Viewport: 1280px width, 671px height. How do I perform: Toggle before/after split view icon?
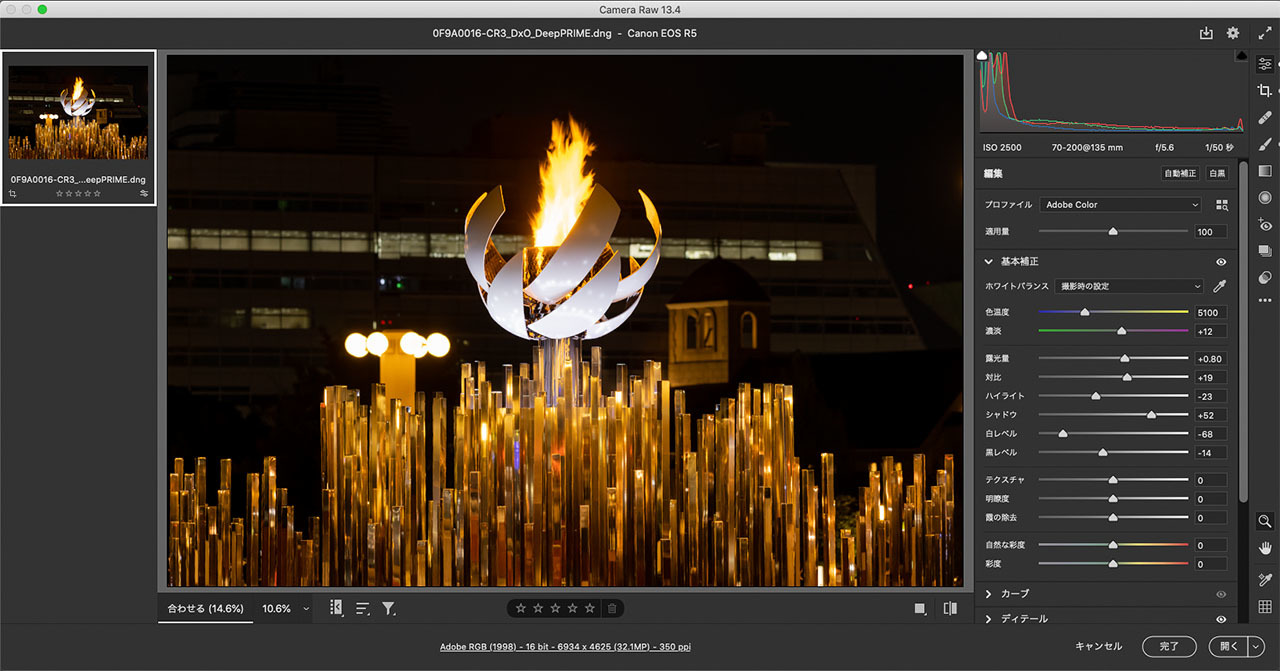(x=950, y=608)
